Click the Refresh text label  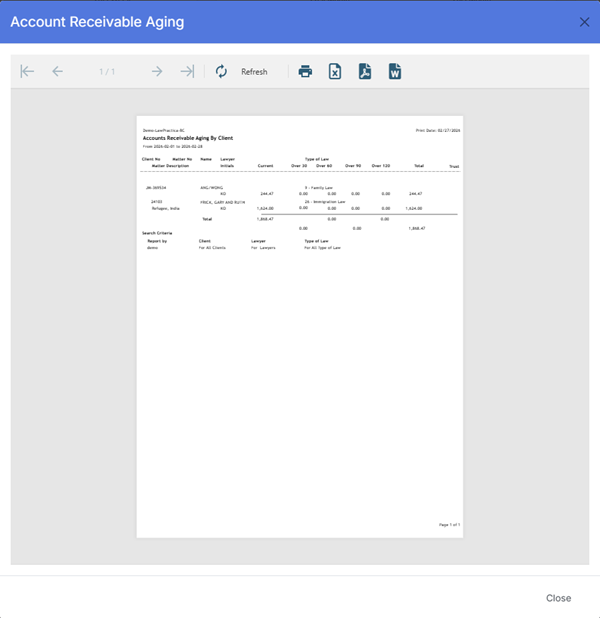pos(254,72)
